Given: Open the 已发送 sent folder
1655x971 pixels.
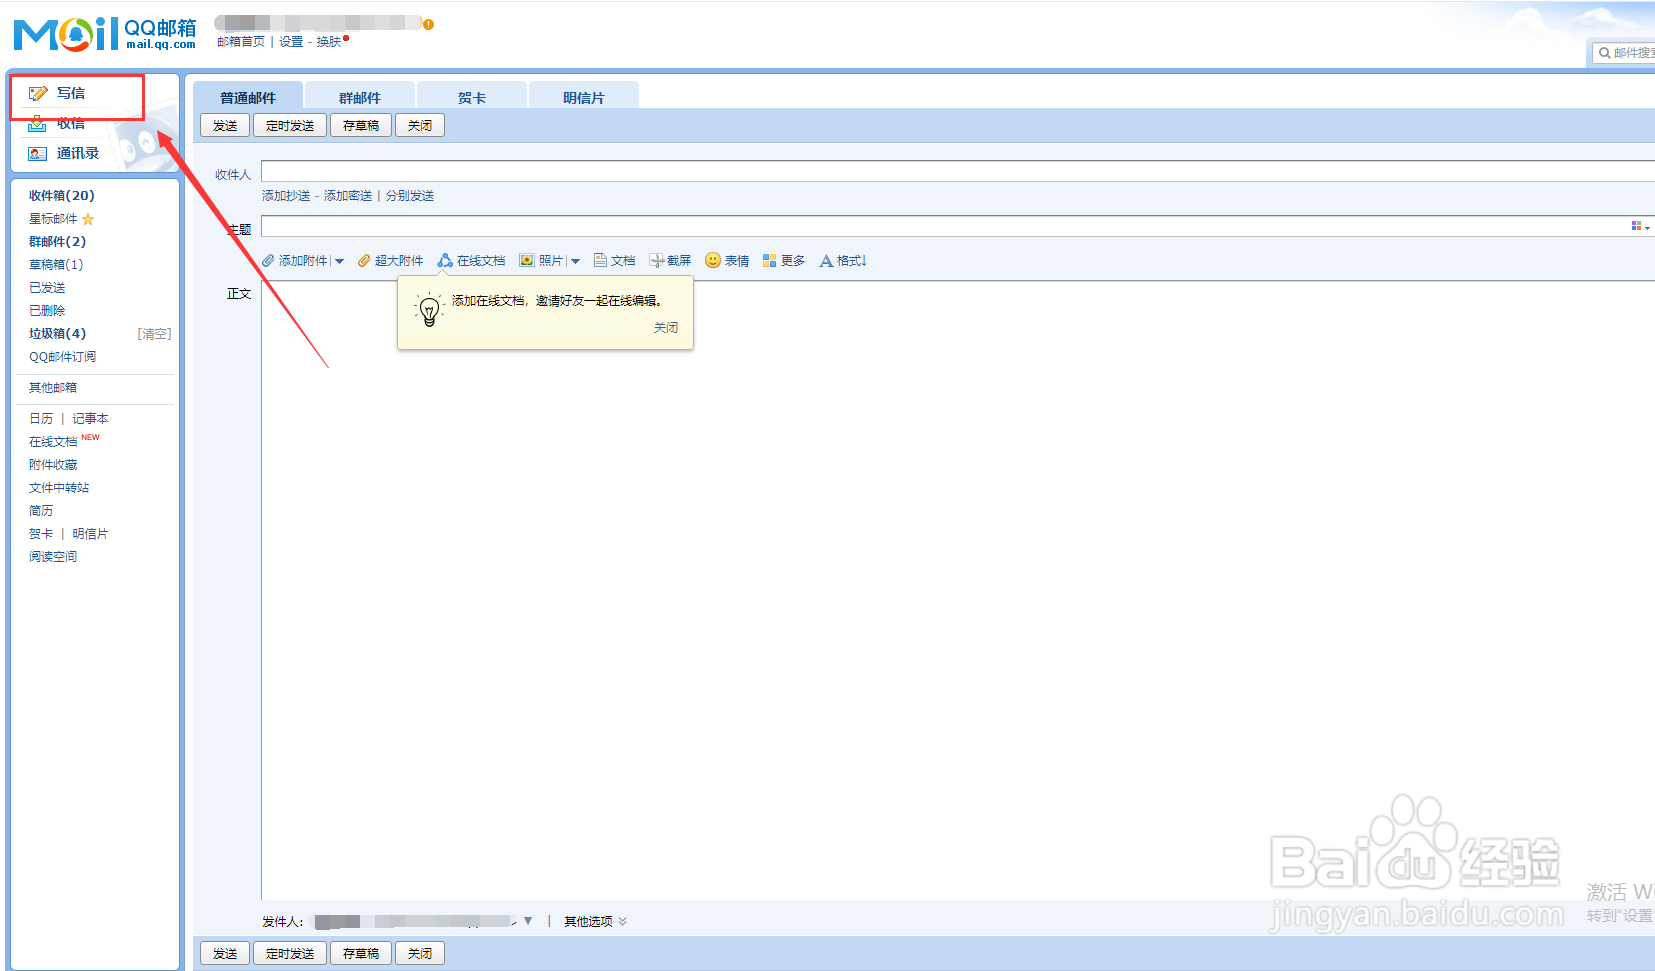Looking at the screenshot, I should [47, 288].
